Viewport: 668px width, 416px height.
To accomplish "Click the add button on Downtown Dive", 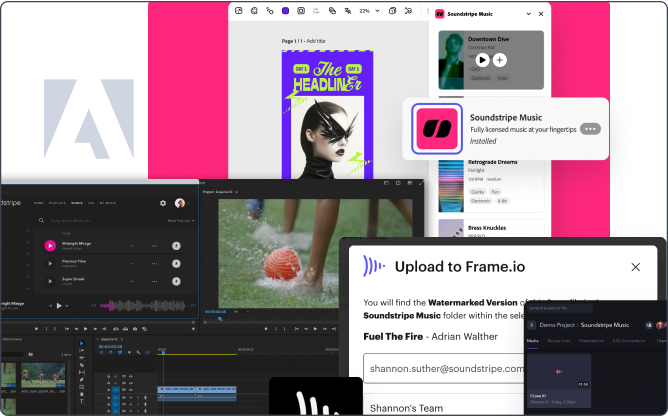I will tap(500, 60).
